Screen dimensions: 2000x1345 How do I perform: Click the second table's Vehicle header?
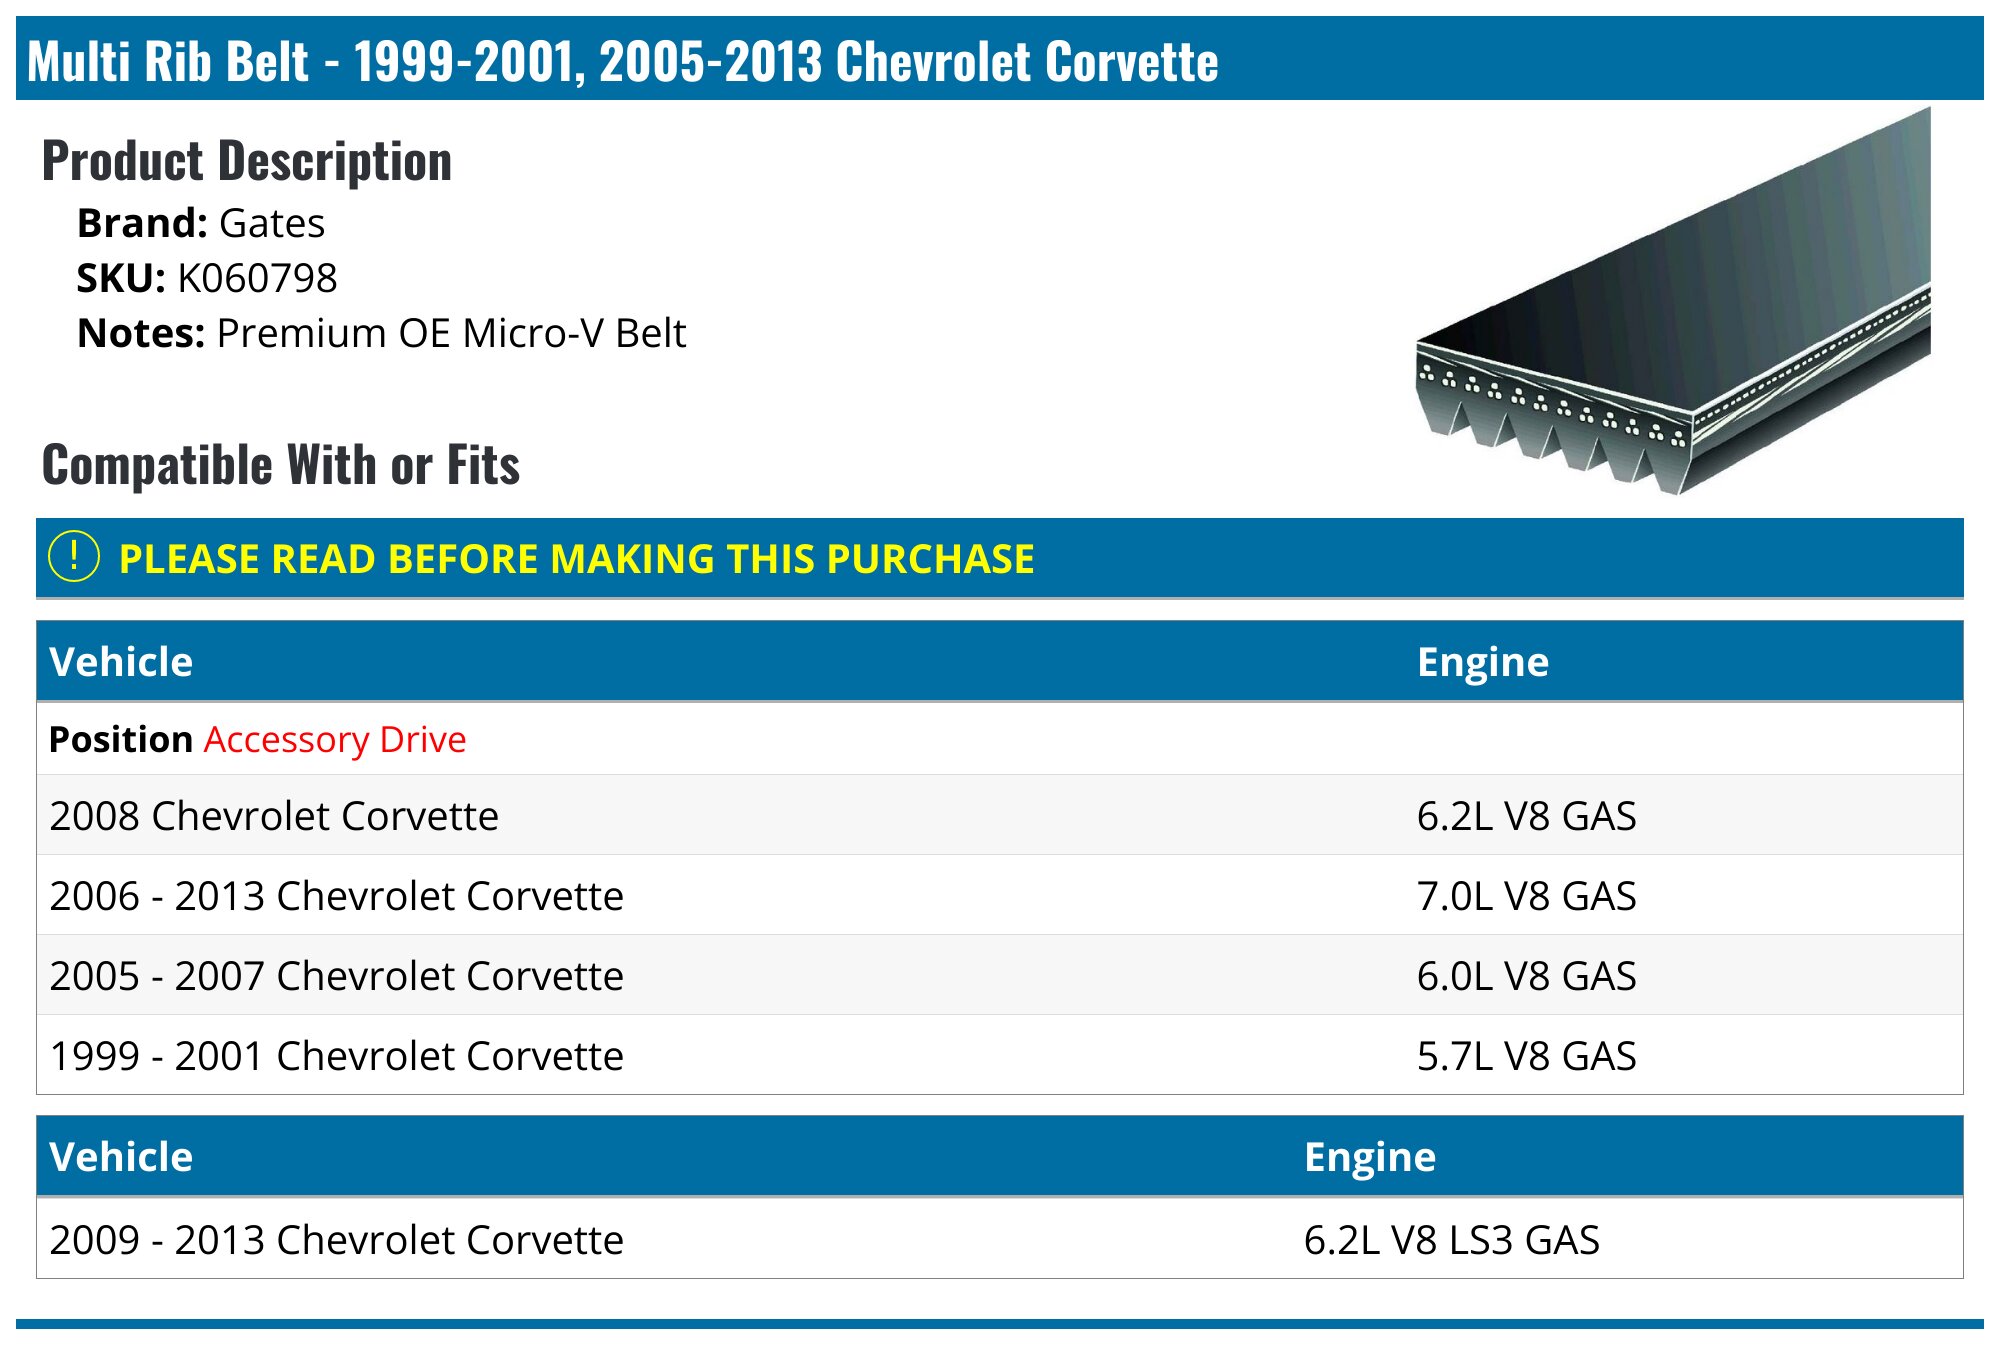(121, 1157)
